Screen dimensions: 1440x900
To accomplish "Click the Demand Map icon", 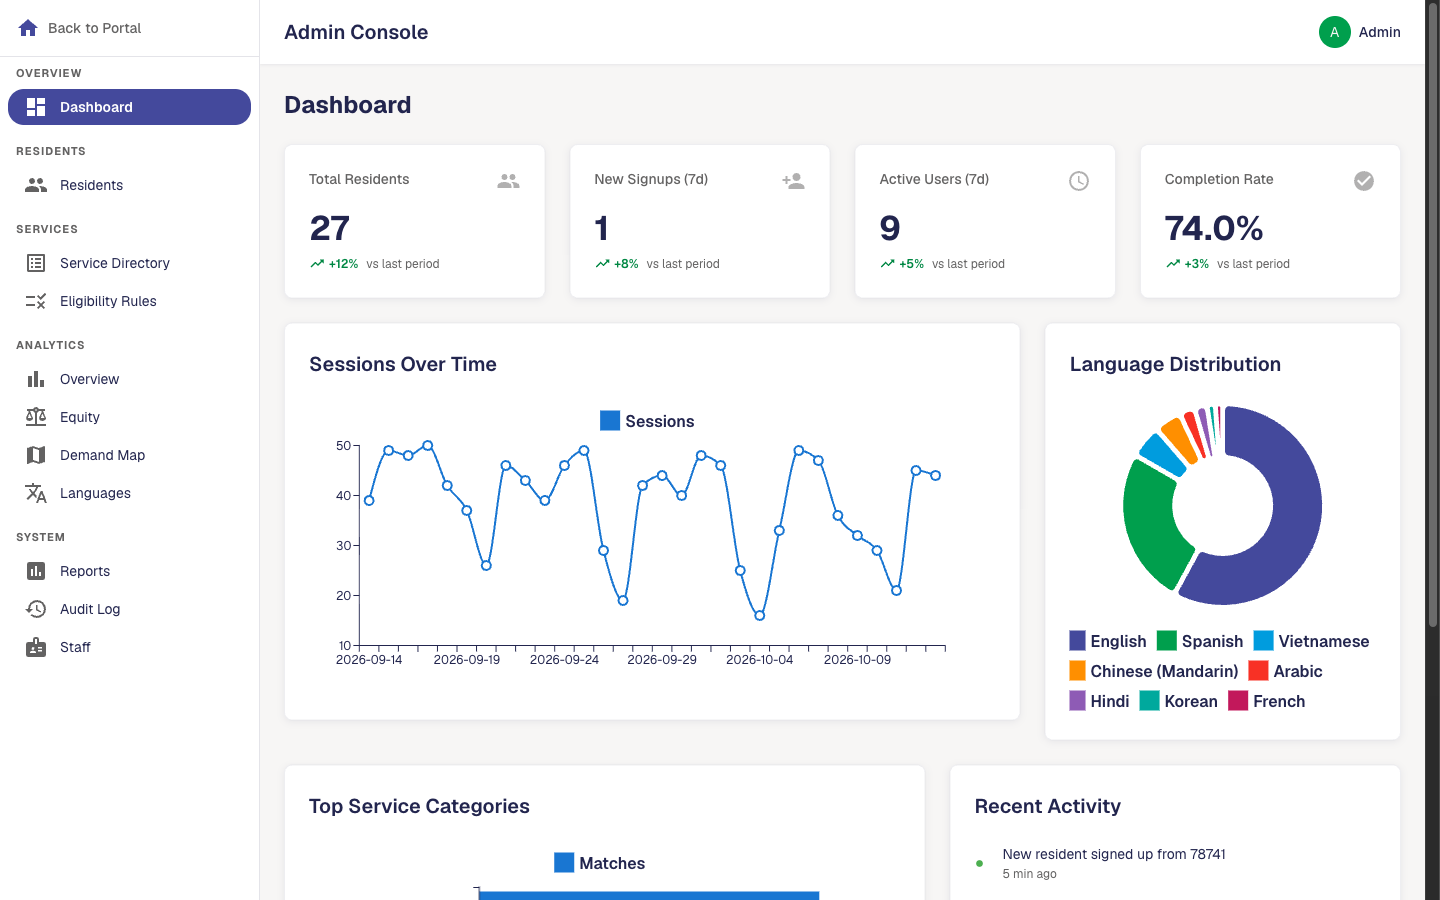I will pyautogui.click(x=36, y=455).
